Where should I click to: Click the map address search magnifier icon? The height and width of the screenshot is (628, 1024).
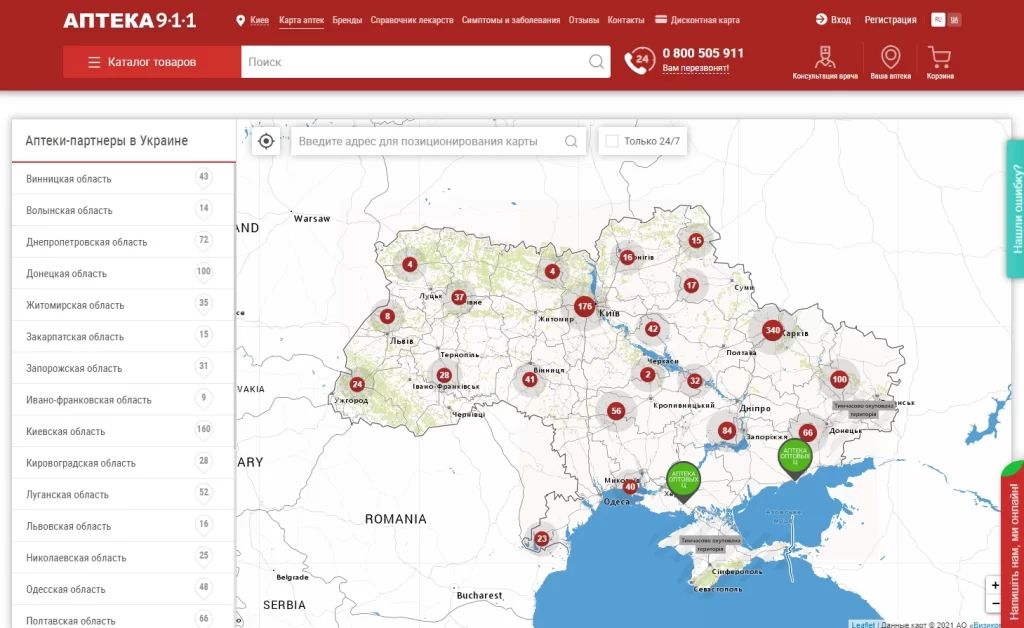(x=571, y=141)
